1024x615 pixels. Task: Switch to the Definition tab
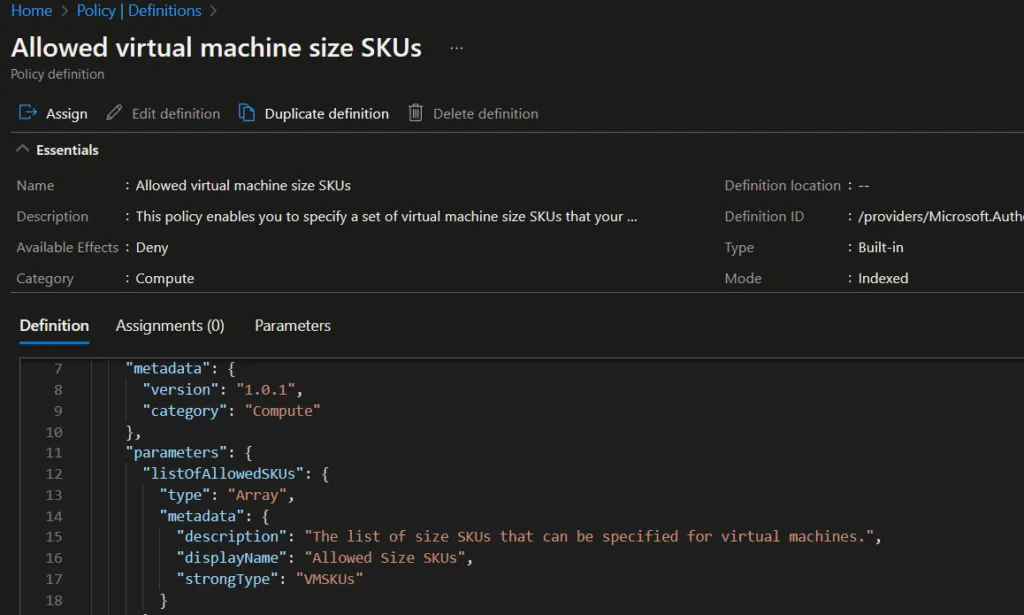54,325
